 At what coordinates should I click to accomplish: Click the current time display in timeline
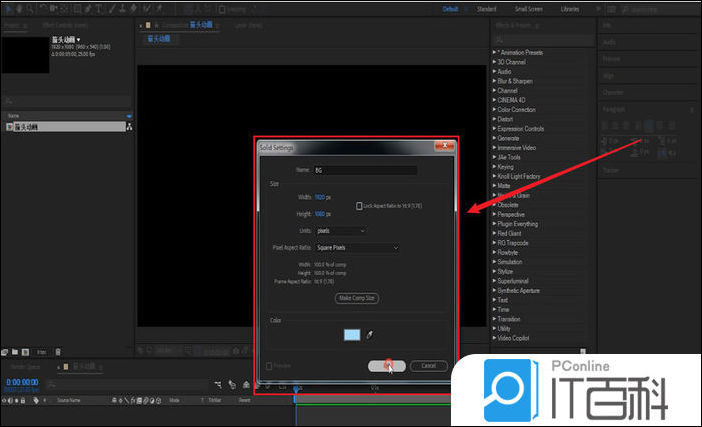click(x=22, y=382)
